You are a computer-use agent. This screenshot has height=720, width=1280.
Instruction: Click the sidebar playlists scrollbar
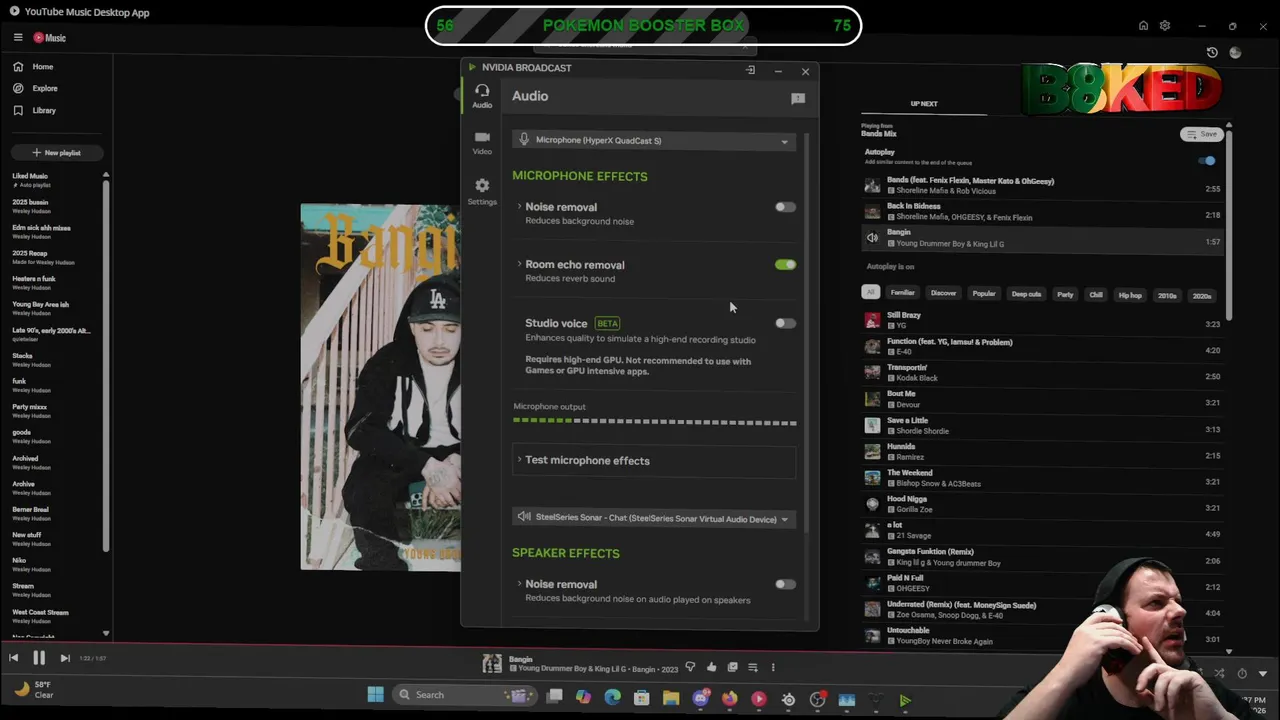click(106, 365)
